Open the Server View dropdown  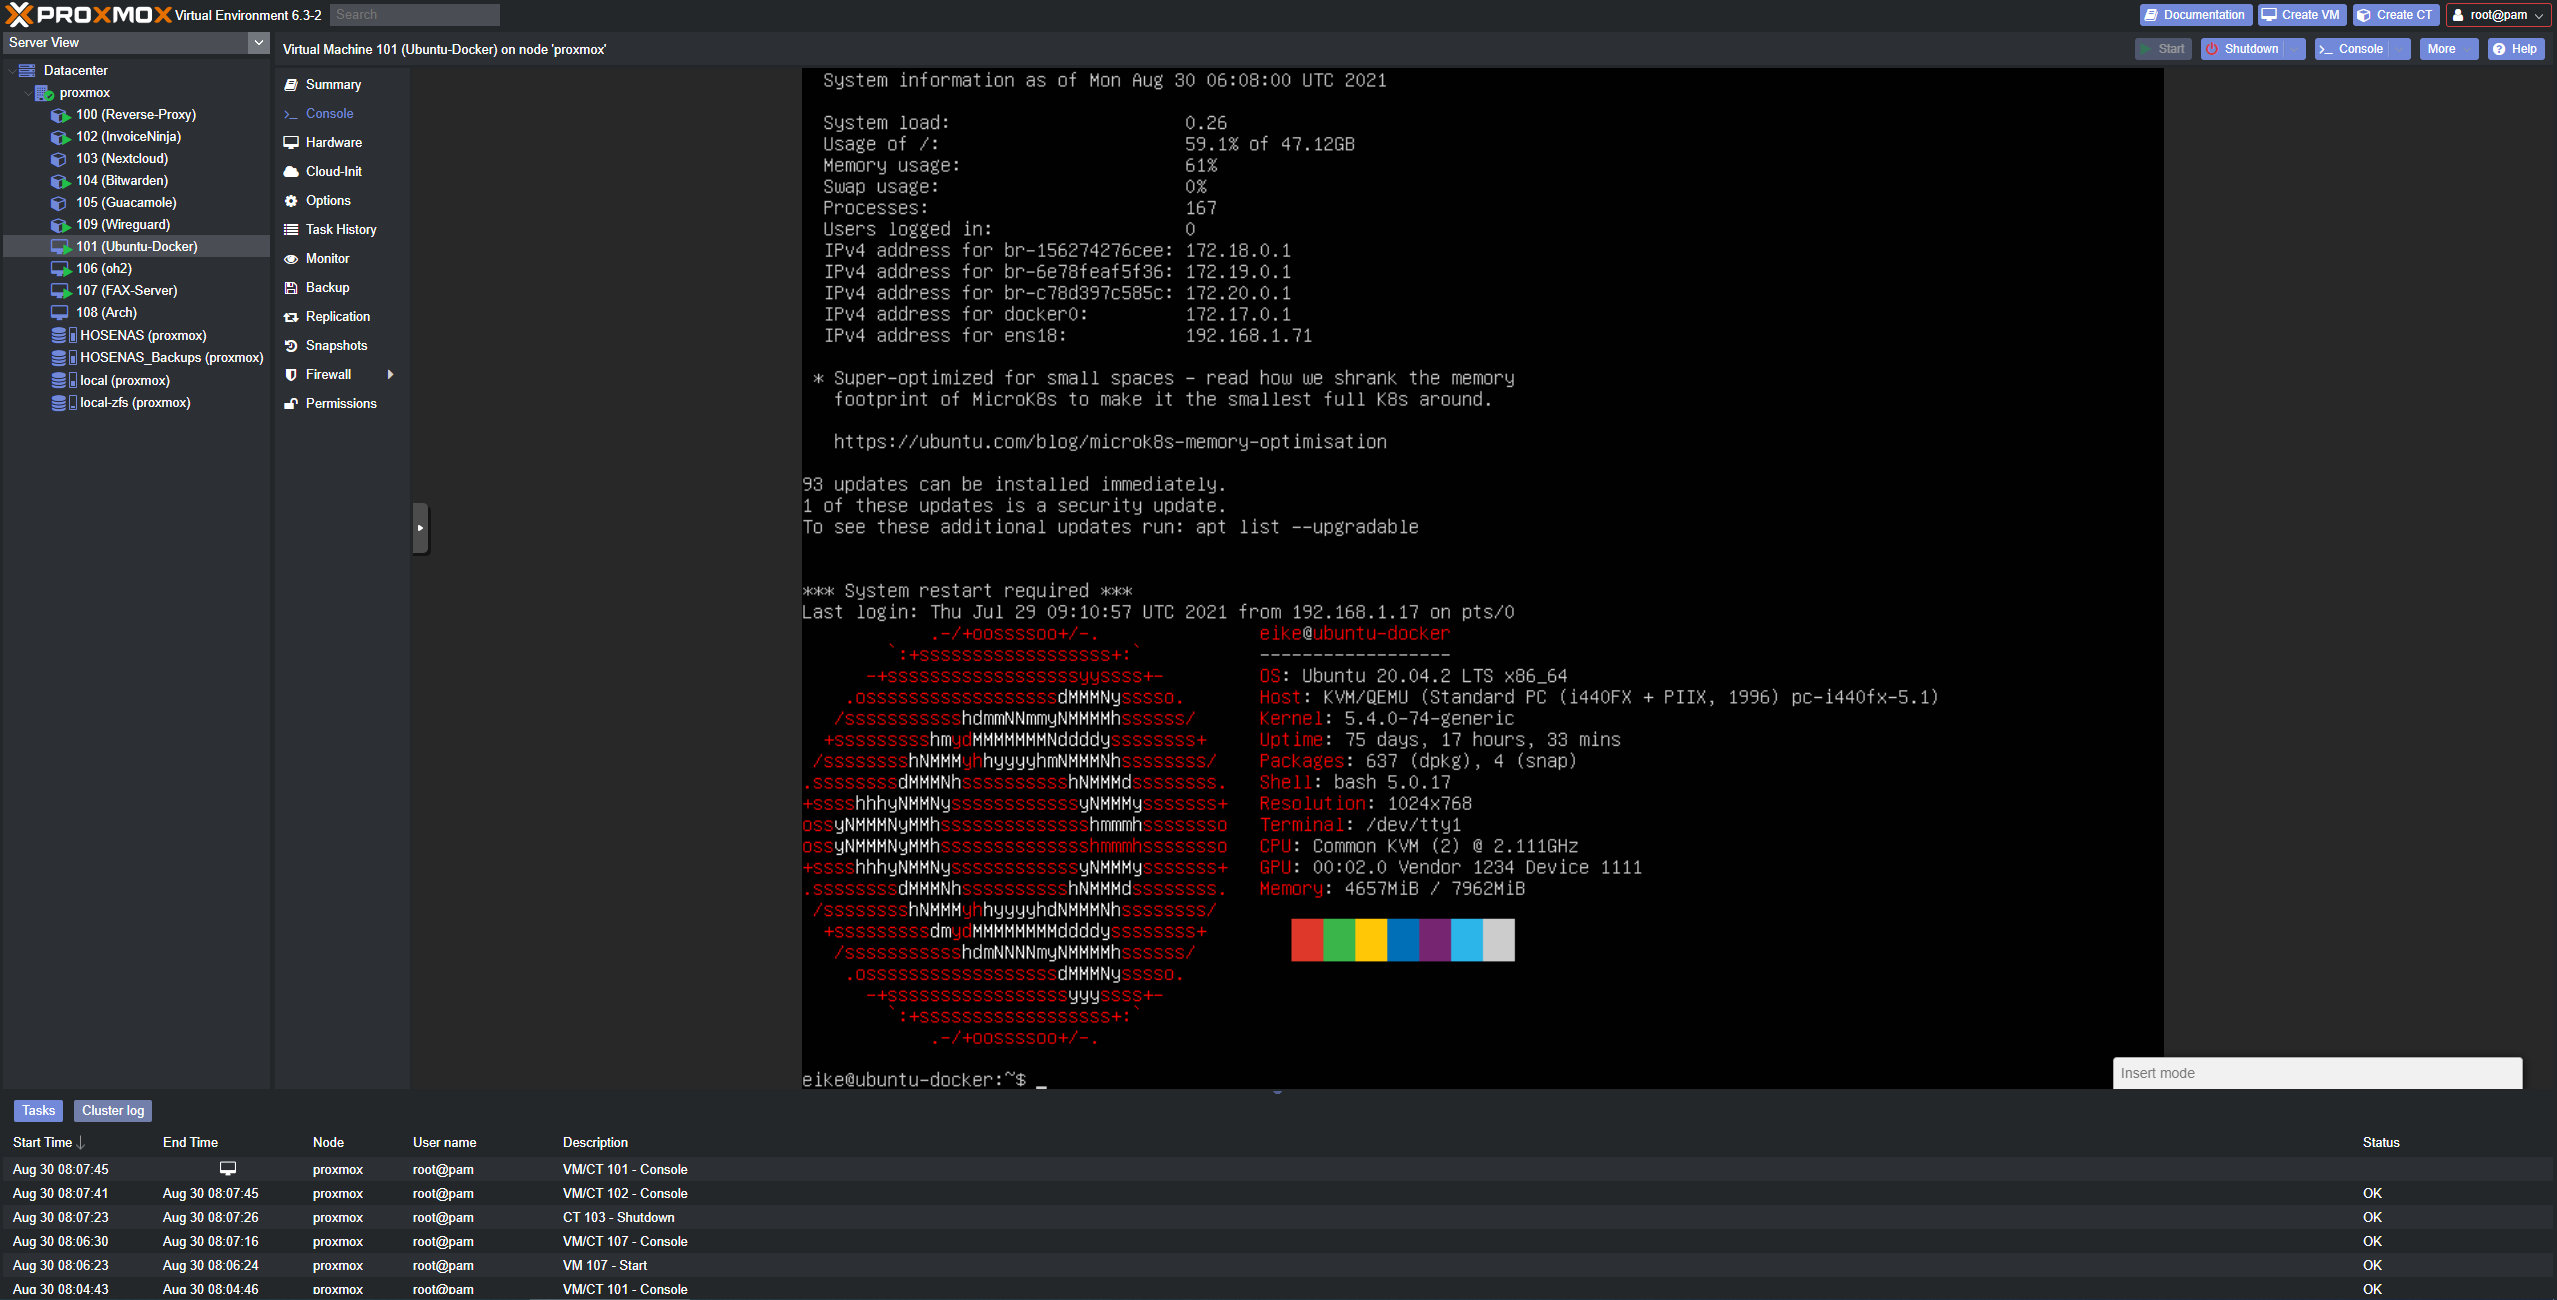click(259, 42)
